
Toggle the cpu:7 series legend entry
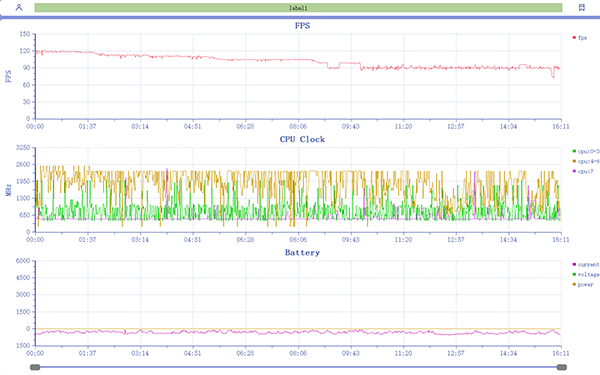pos(583,171)
